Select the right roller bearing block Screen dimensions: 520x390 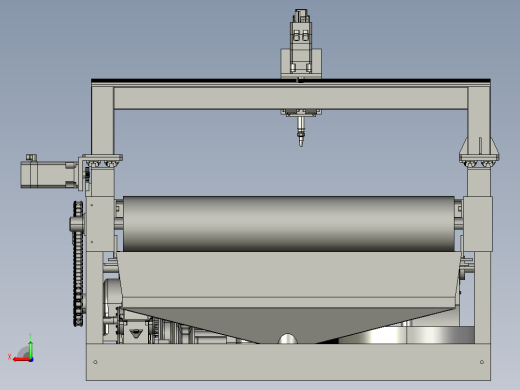pos(478,224)
